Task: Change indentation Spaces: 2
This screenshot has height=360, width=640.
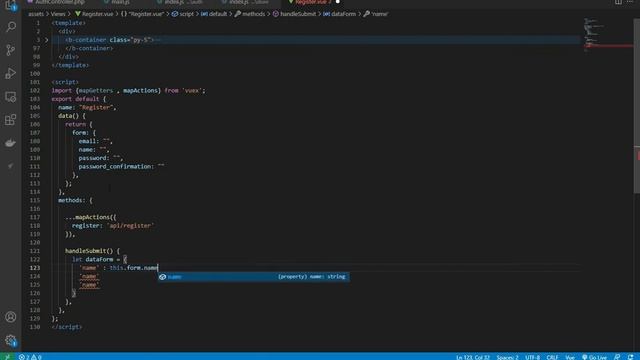Action: coord(507,357)
